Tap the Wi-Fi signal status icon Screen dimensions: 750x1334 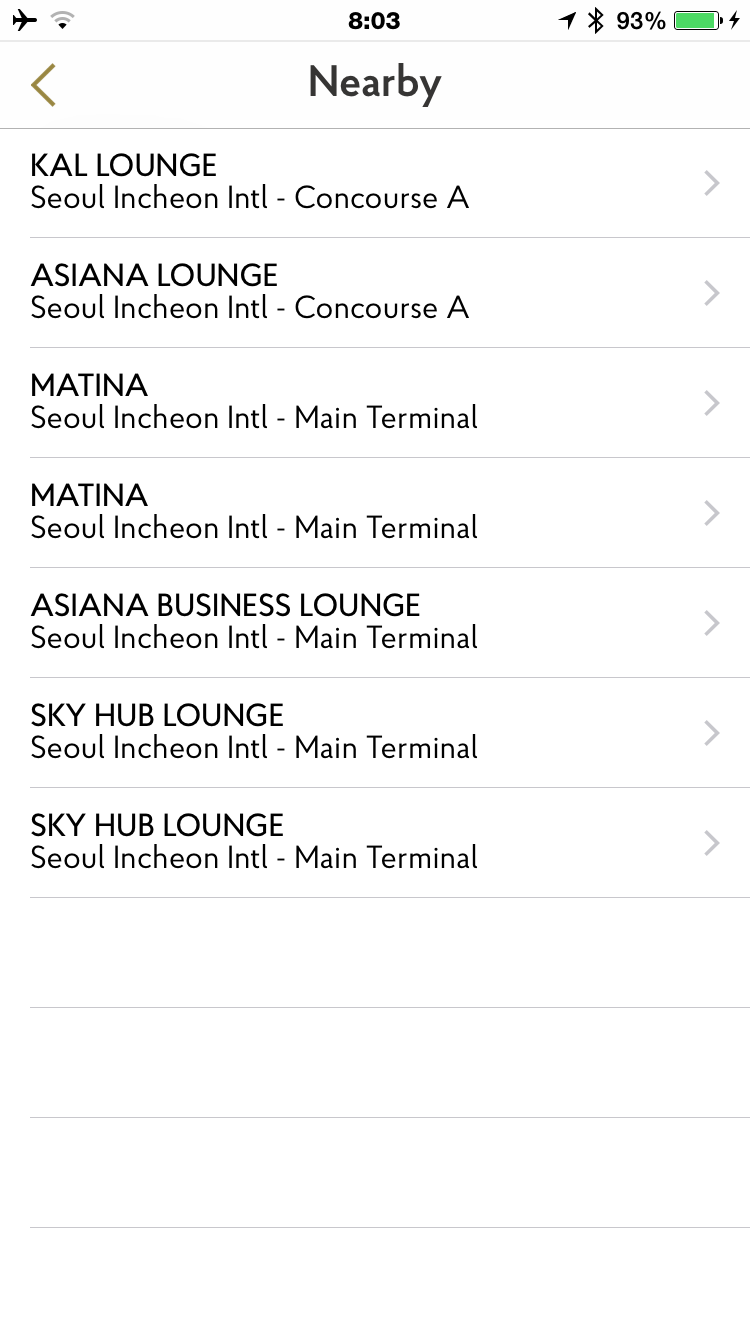[63, 20]
